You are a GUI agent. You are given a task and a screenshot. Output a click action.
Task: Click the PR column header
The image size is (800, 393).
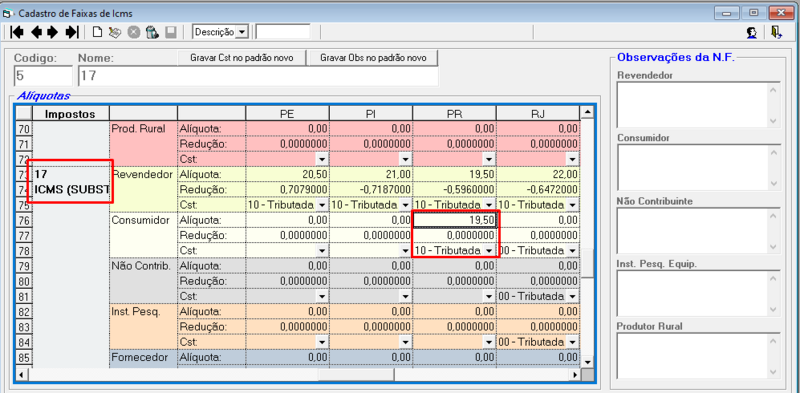[454, 114]
